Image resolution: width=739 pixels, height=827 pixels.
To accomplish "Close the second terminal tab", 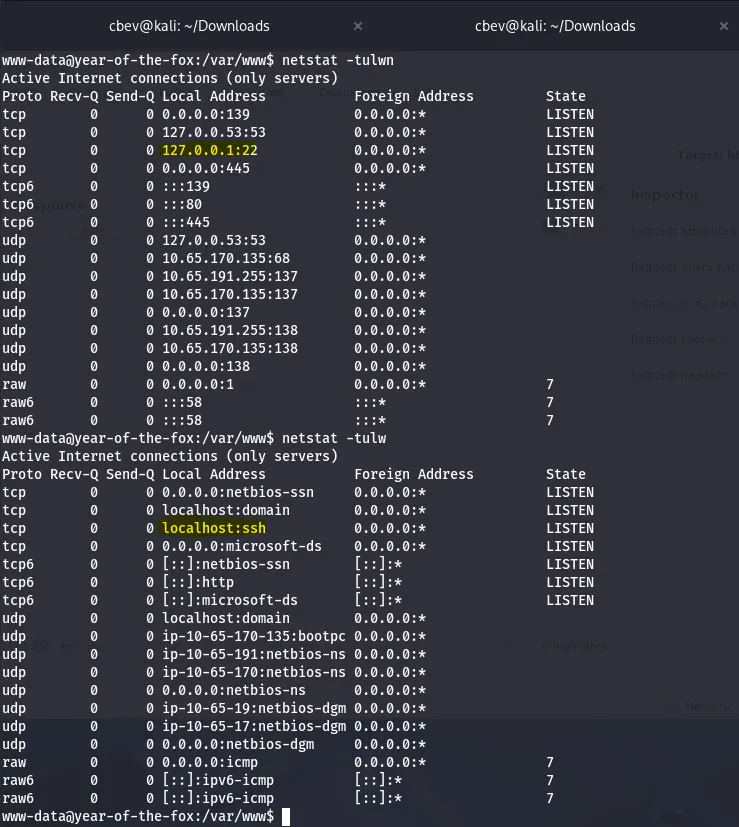I will click(724, 26).
